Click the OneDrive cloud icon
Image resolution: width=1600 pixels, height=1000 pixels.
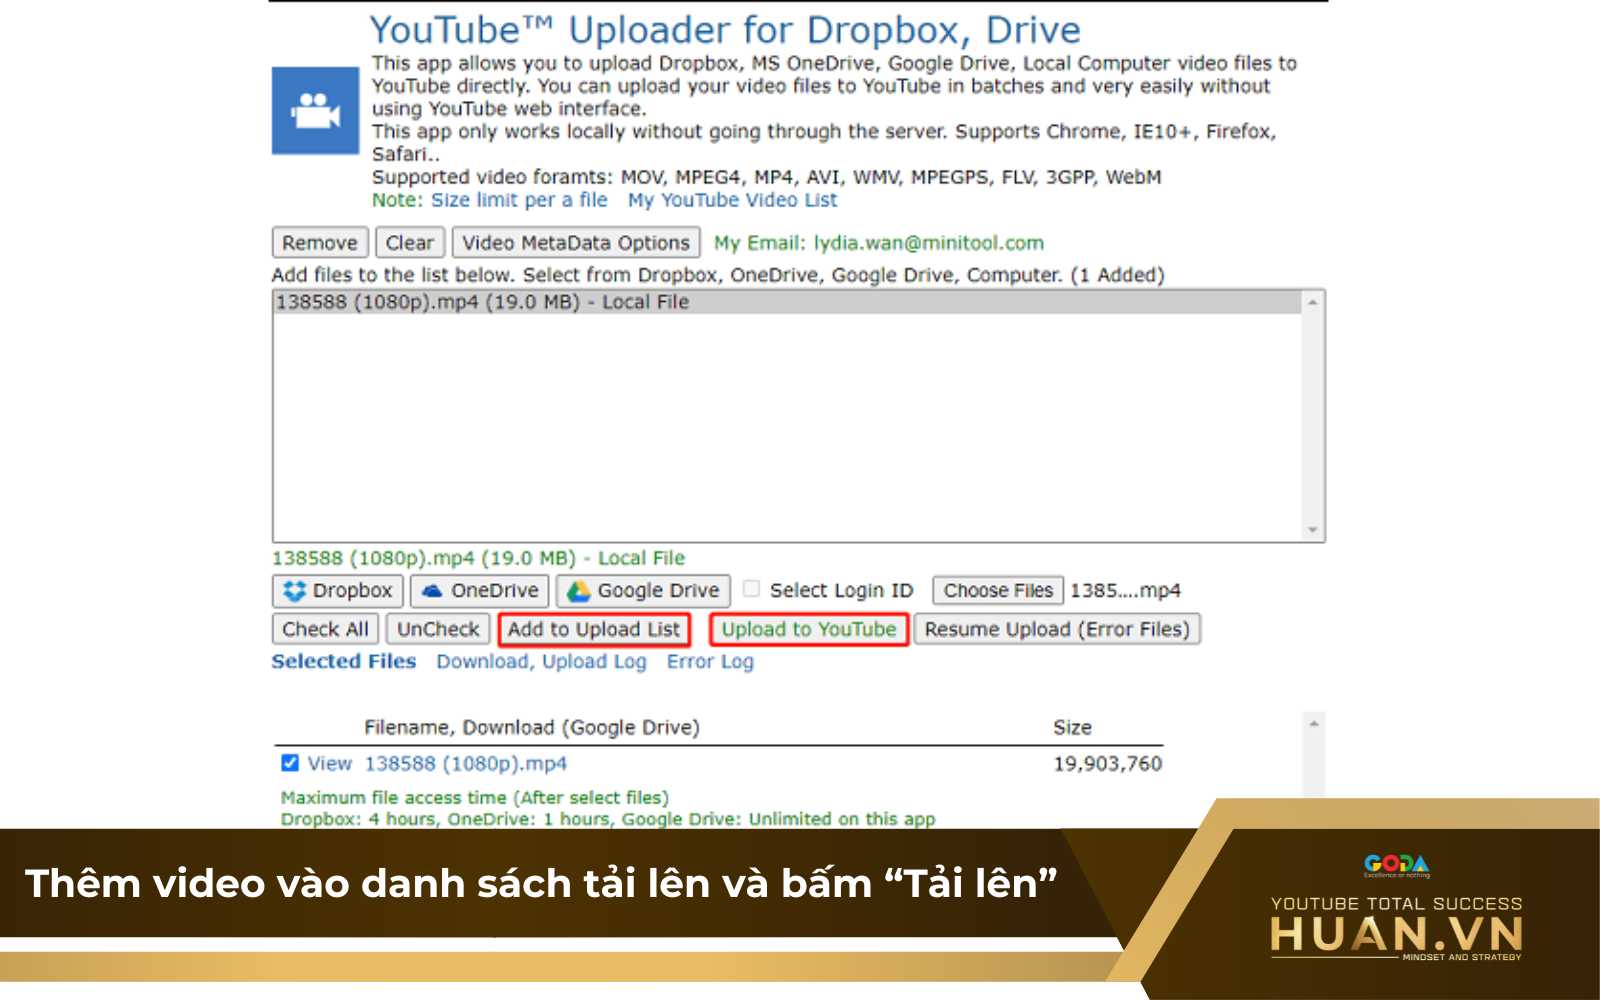(431, 591)
